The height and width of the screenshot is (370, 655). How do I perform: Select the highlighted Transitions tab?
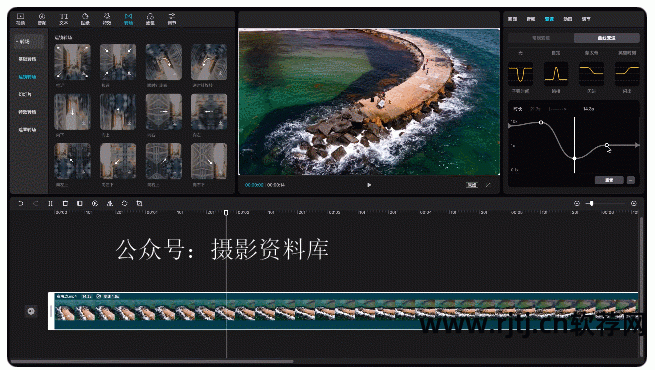click(x=128, y=19)
